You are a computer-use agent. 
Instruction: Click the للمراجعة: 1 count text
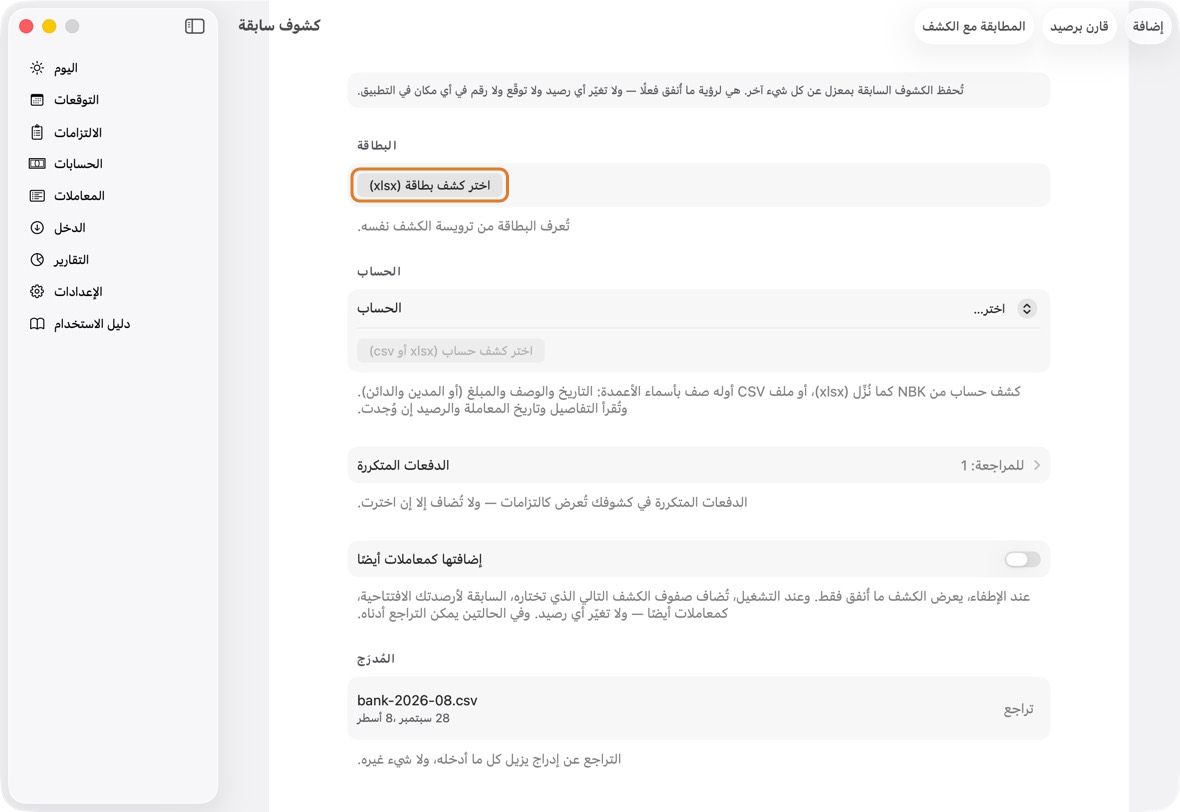coord(992,465)
